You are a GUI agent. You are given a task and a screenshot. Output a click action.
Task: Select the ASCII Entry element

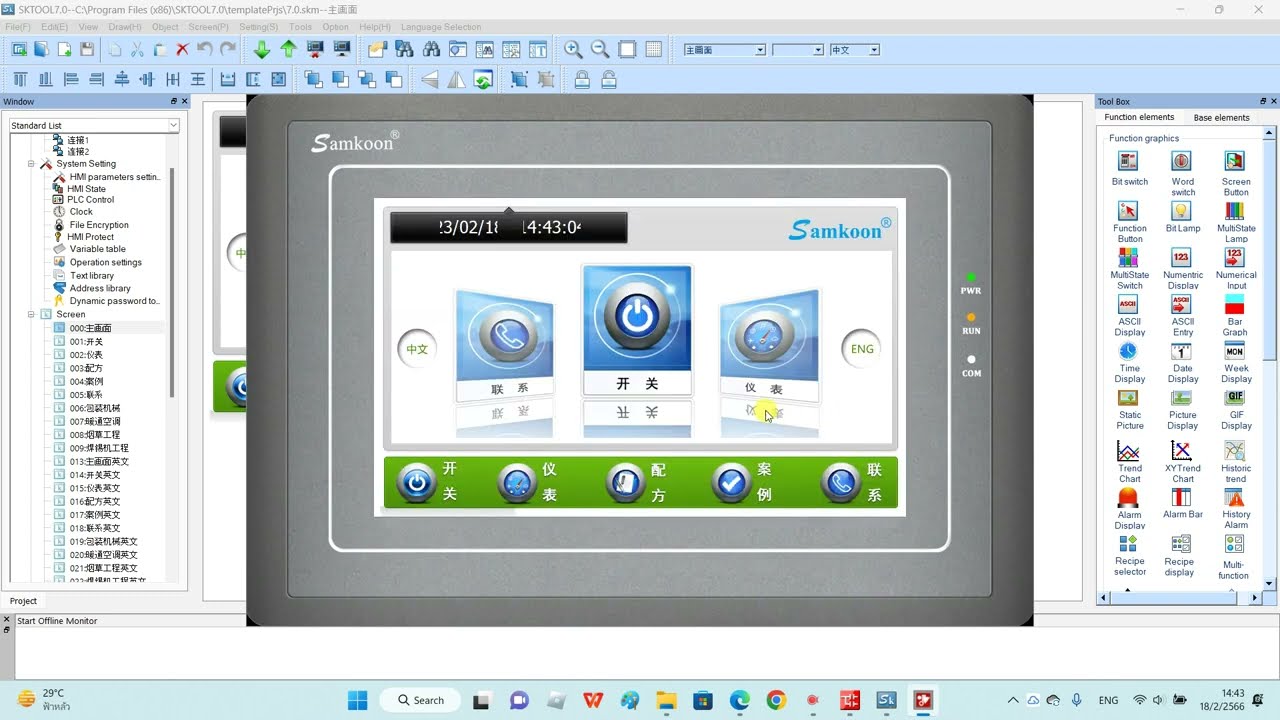click(1182, 315)
